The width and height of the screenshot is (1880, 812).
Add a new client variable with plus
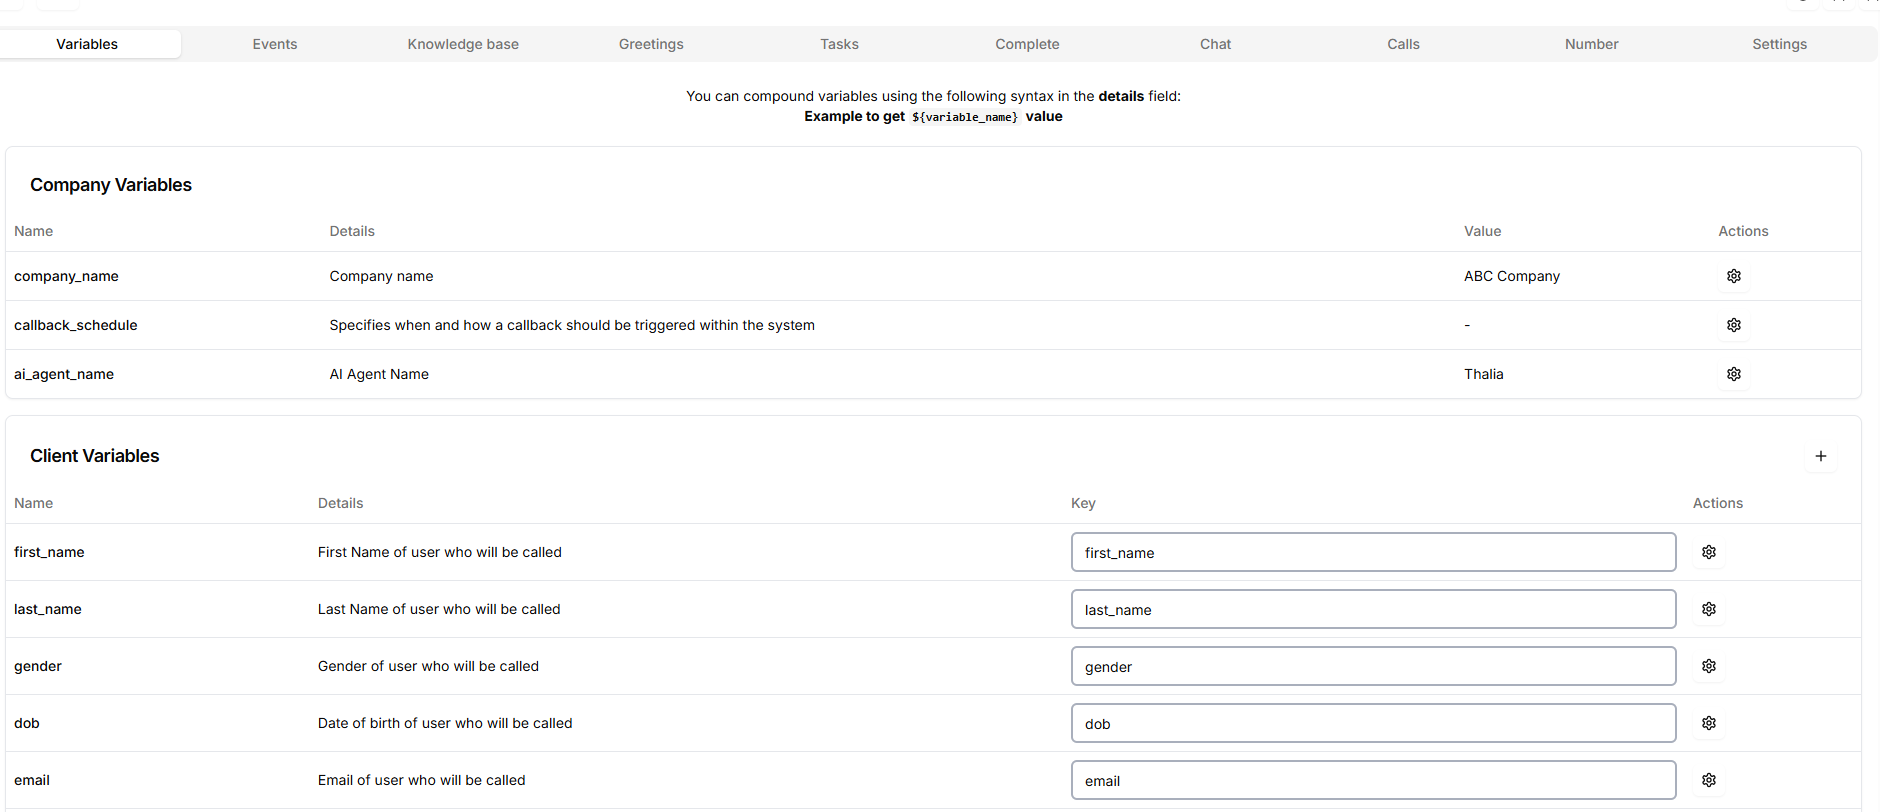tap(1821, 456)
